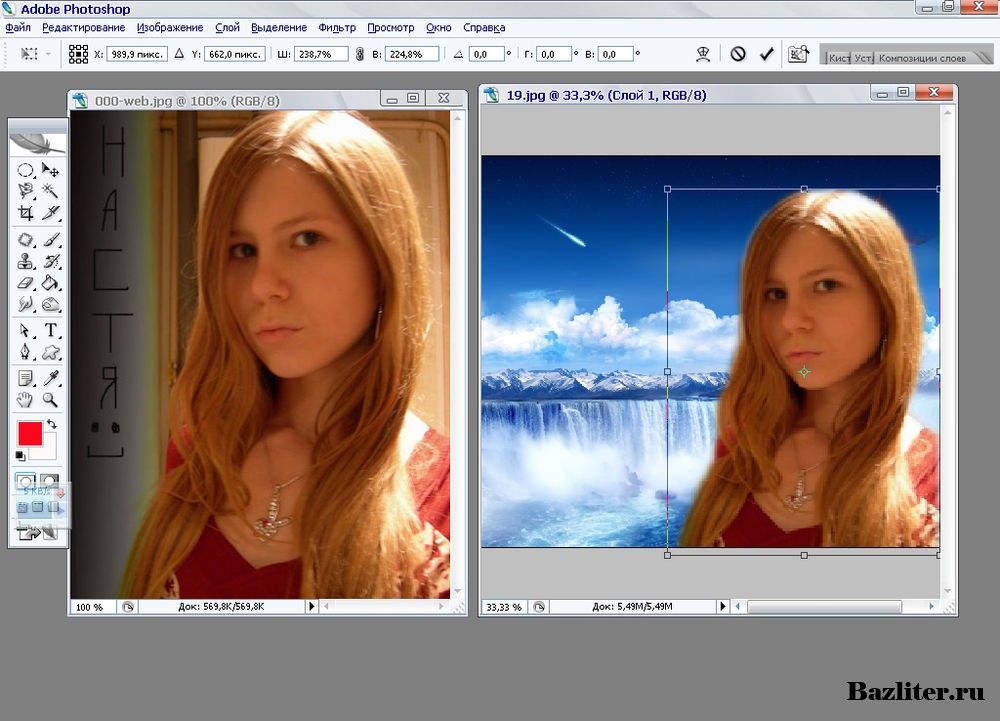Open status bar arrow menu in 000-web.jpg

(x=311, y=607)
